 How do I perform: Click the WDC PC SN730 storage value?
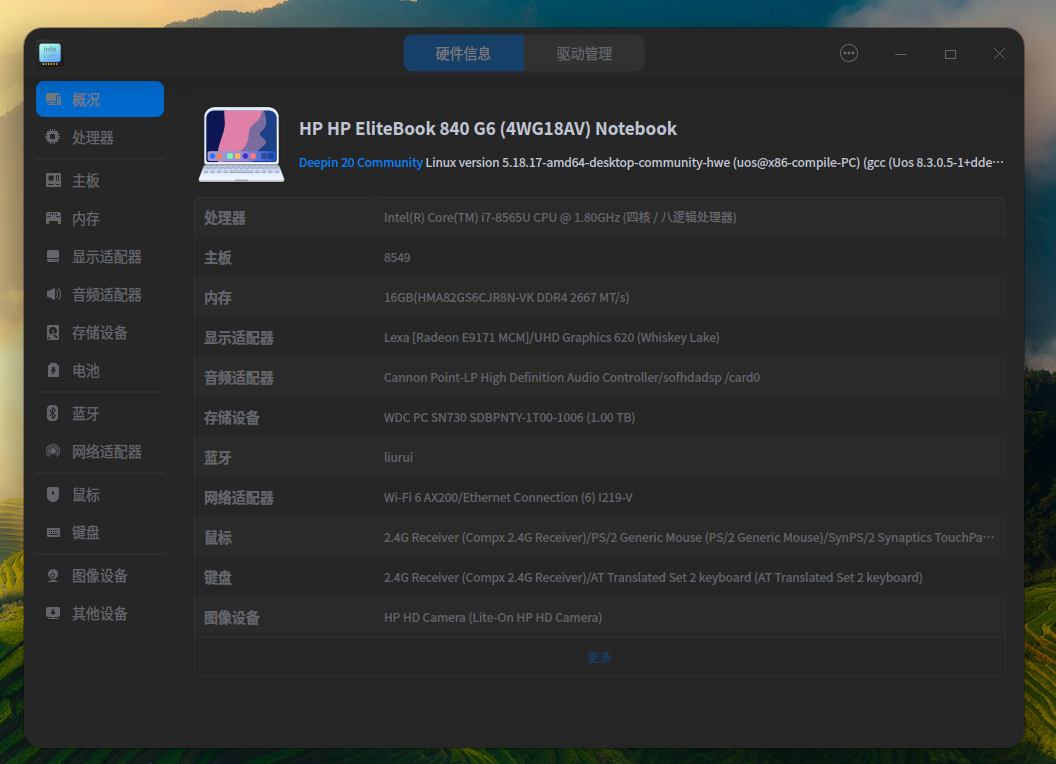[x=509, y=418]
